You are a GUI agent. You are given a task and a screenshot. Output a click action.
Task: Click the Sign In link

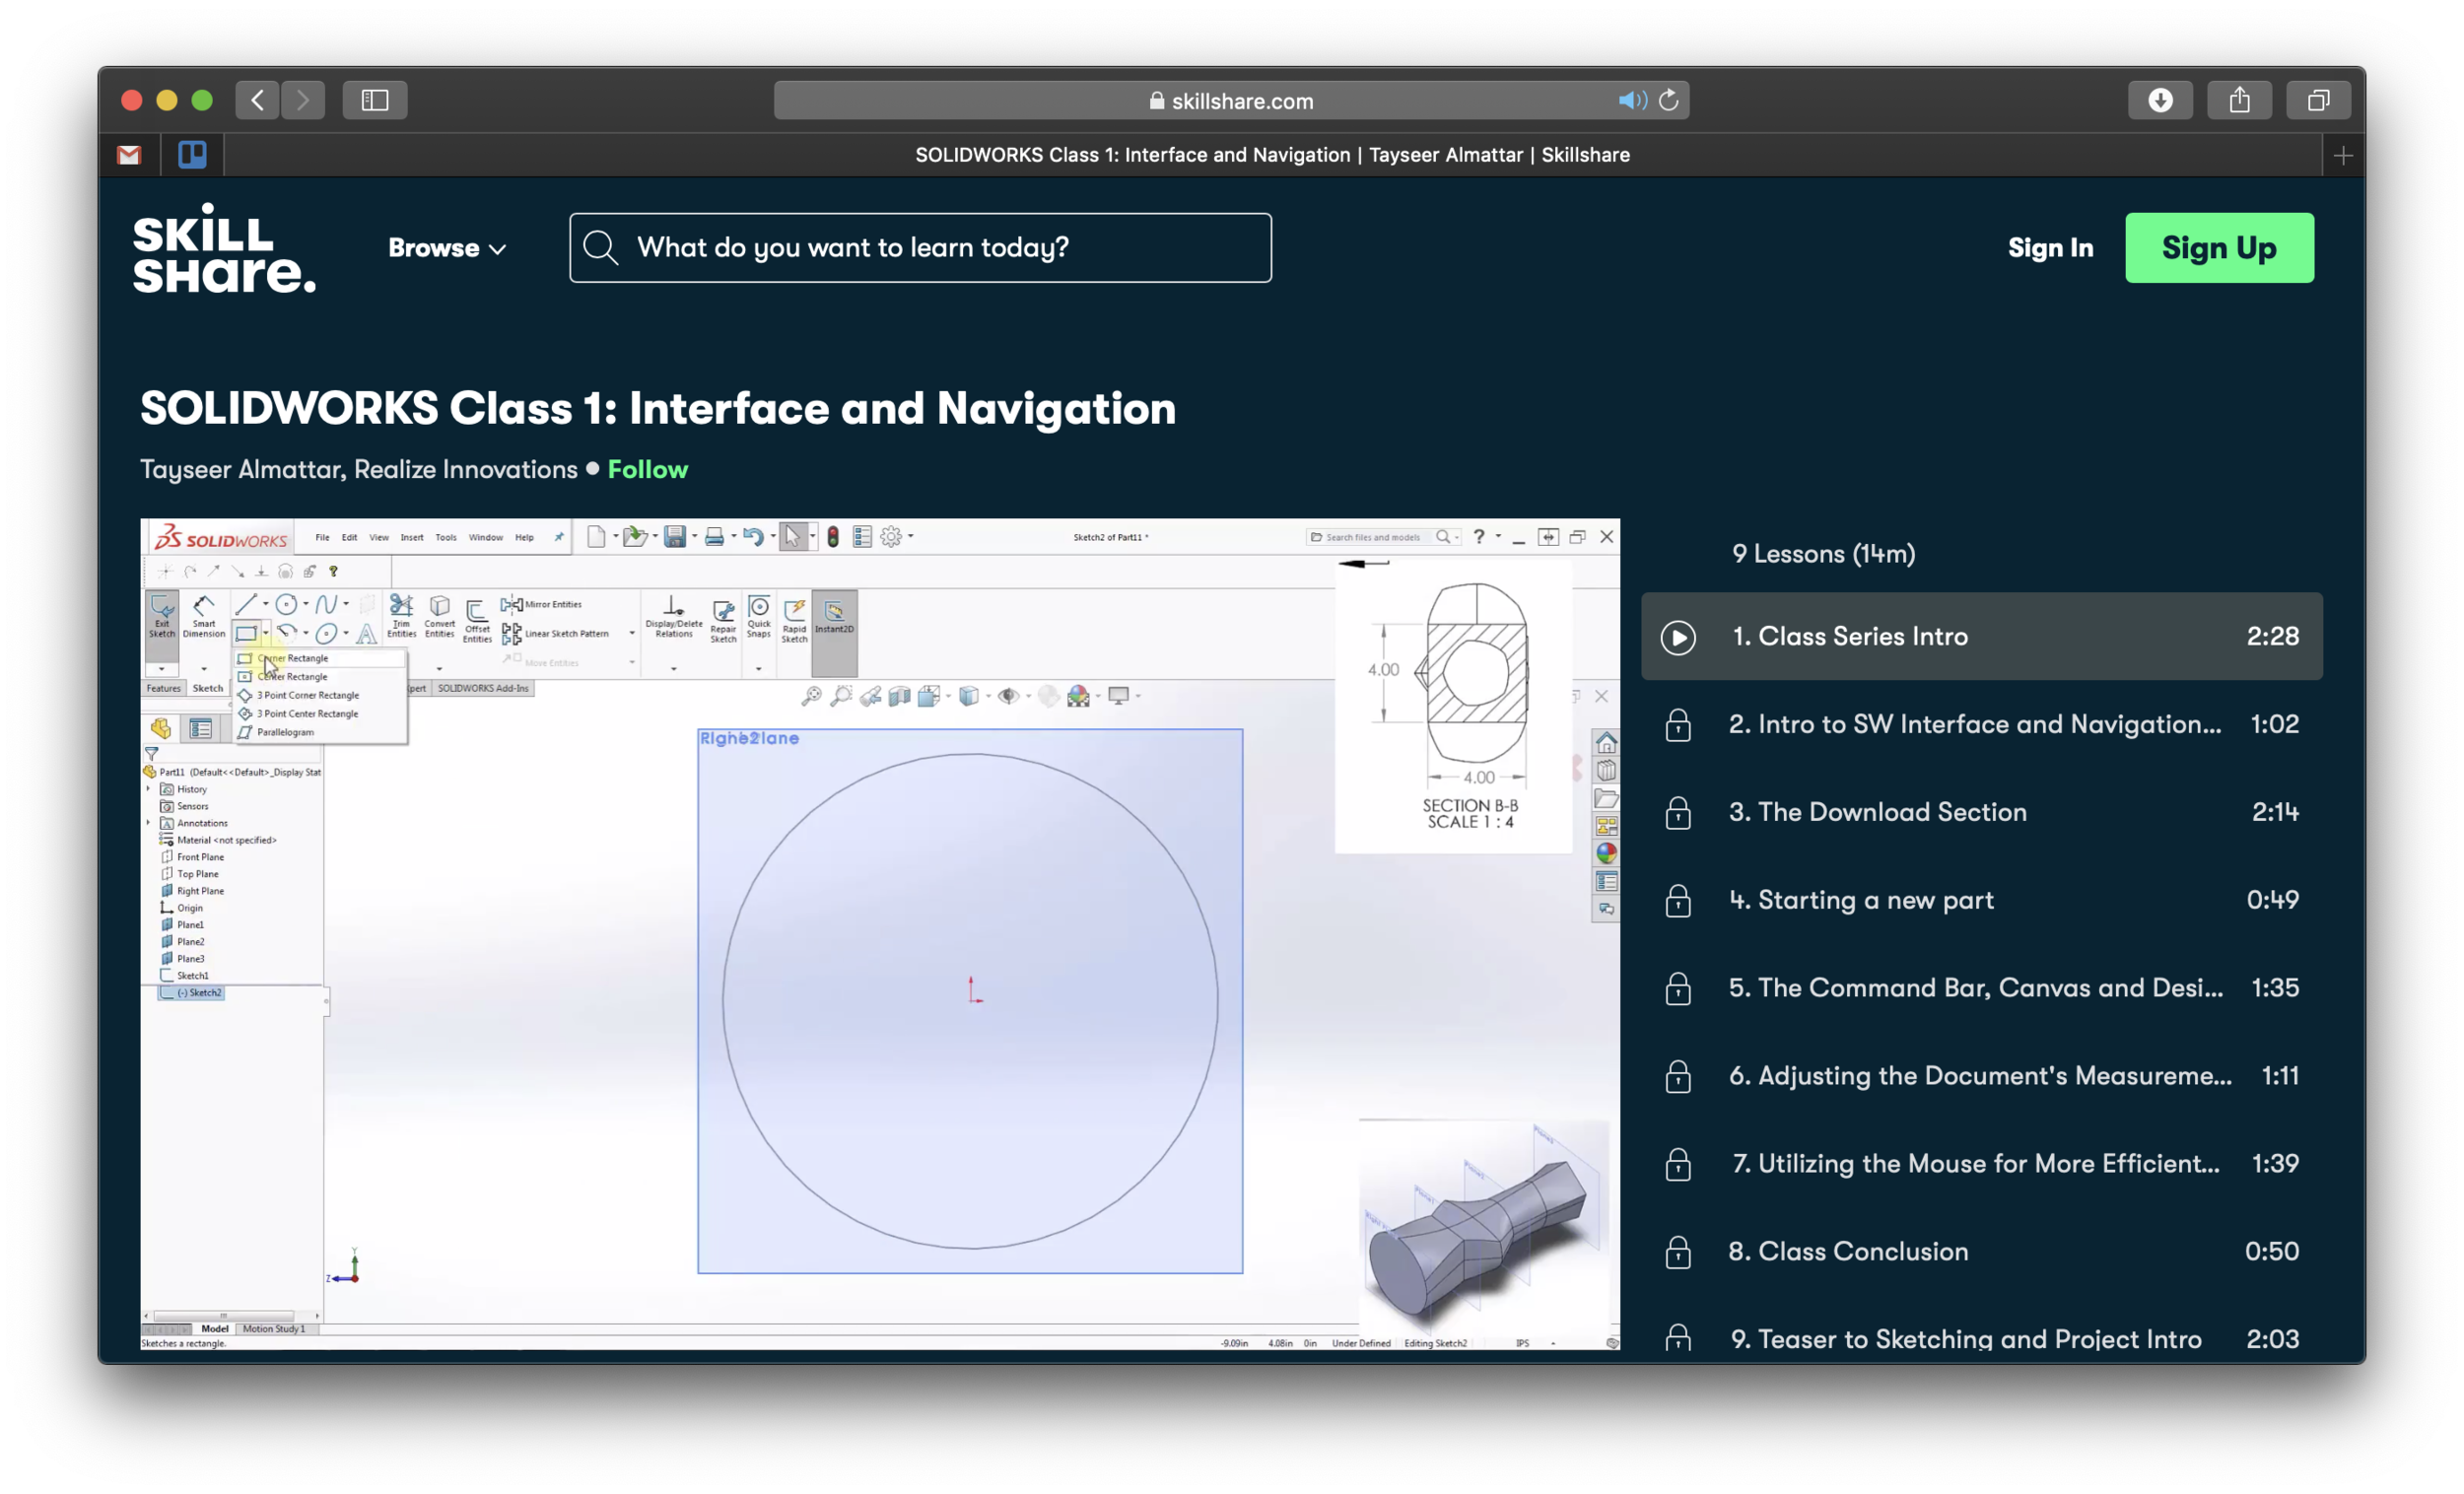pos(2050,248)
